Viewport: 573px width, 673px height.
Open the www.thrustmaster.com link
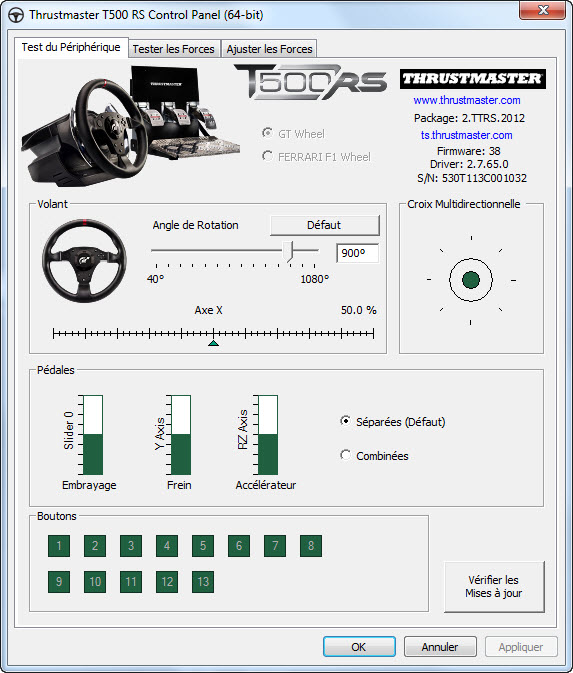click(467, 100)
